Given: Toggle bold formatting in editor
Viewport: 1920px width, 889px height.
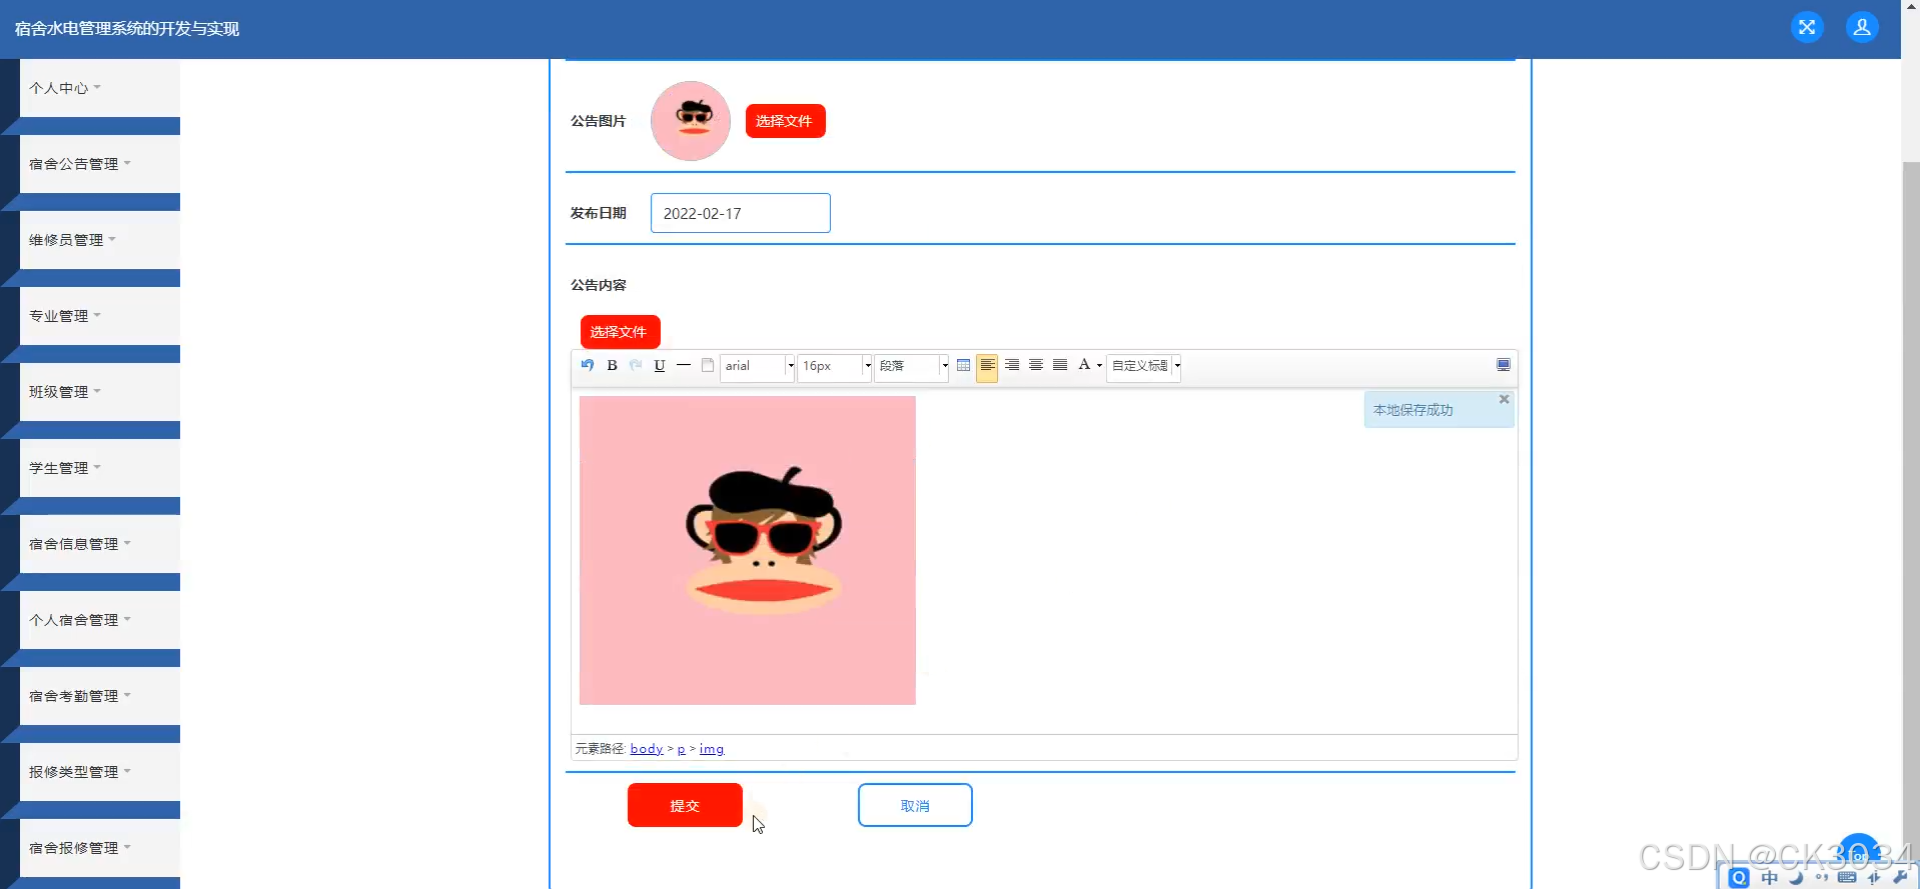Looking at the screenshot, I should (x=612, y=366).
